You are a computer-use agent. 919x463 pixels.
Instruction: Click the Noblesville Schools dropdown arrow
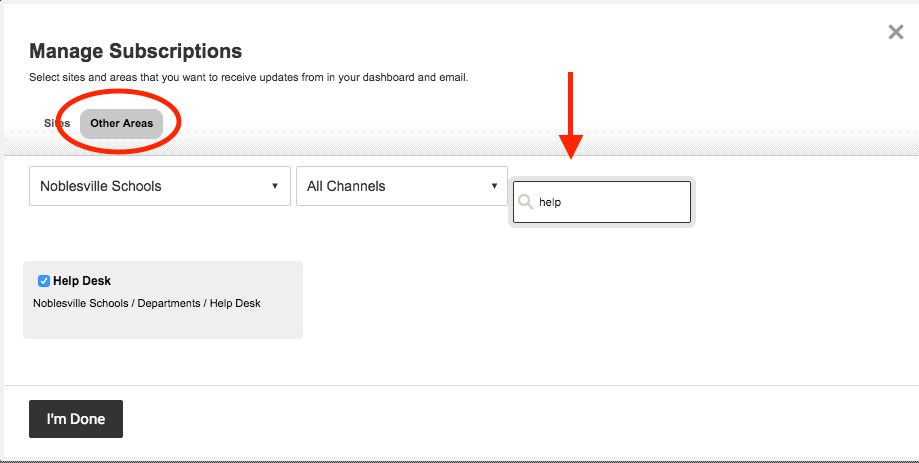pos(275,186)
